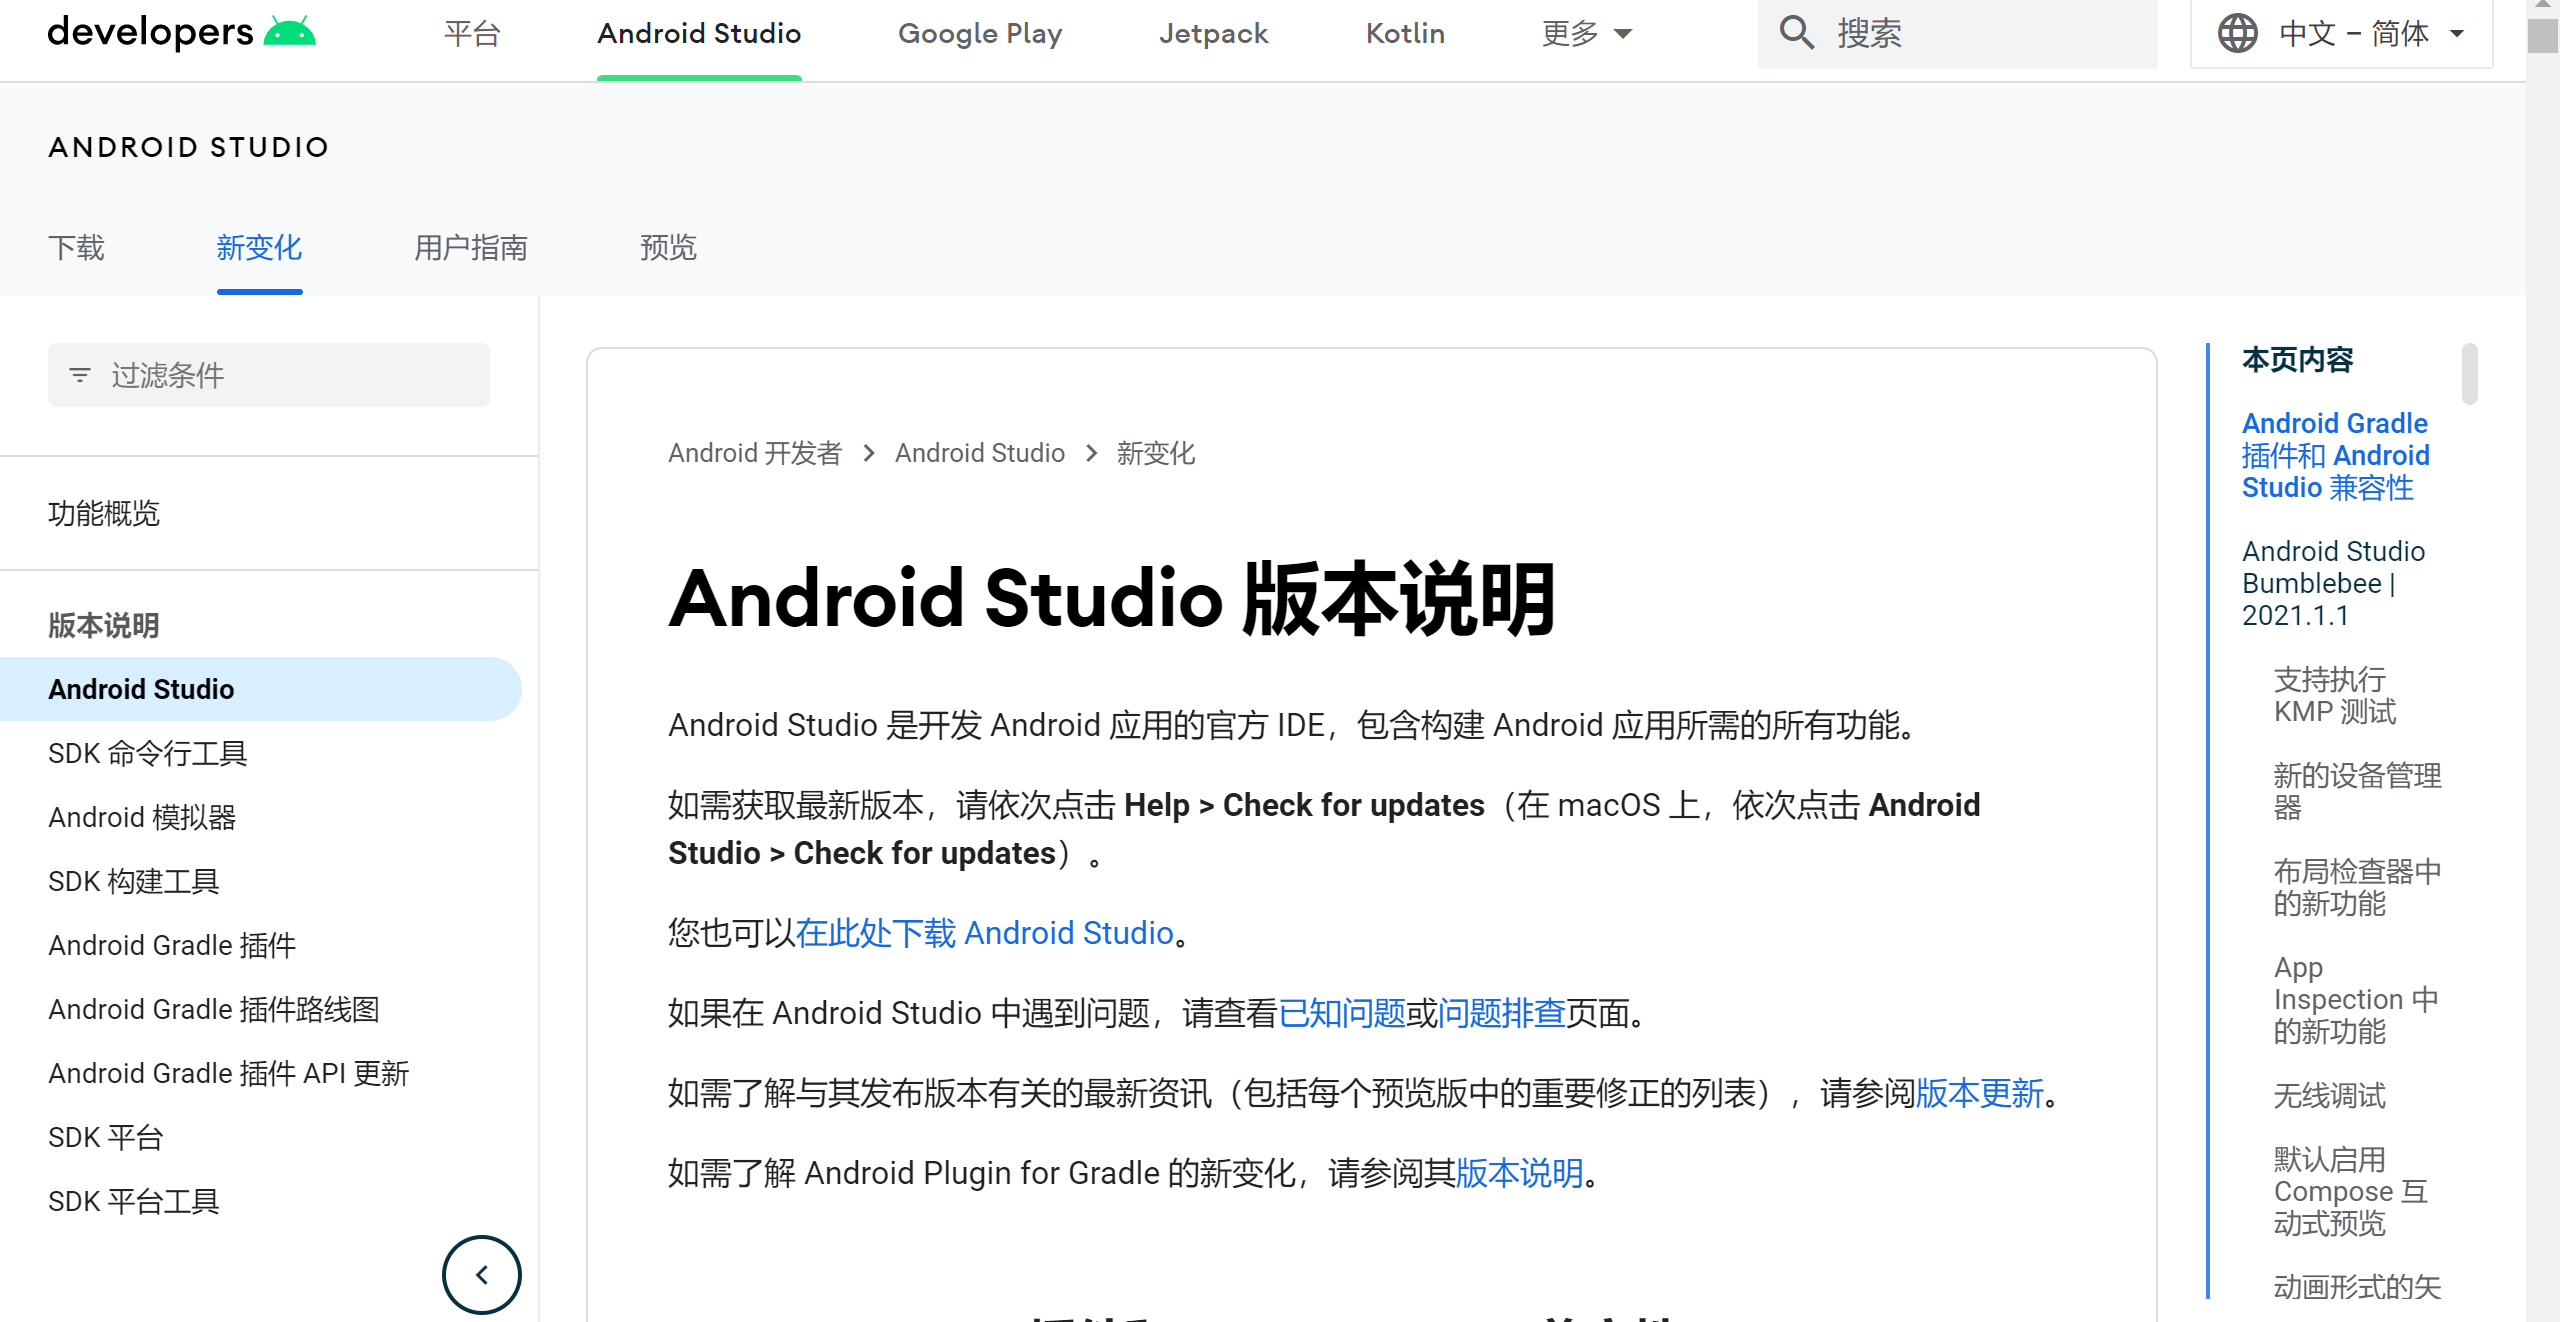Screen dimensions: 2560x1322
Task: Click the search magnifier icon
Action: pos(1796,33)
